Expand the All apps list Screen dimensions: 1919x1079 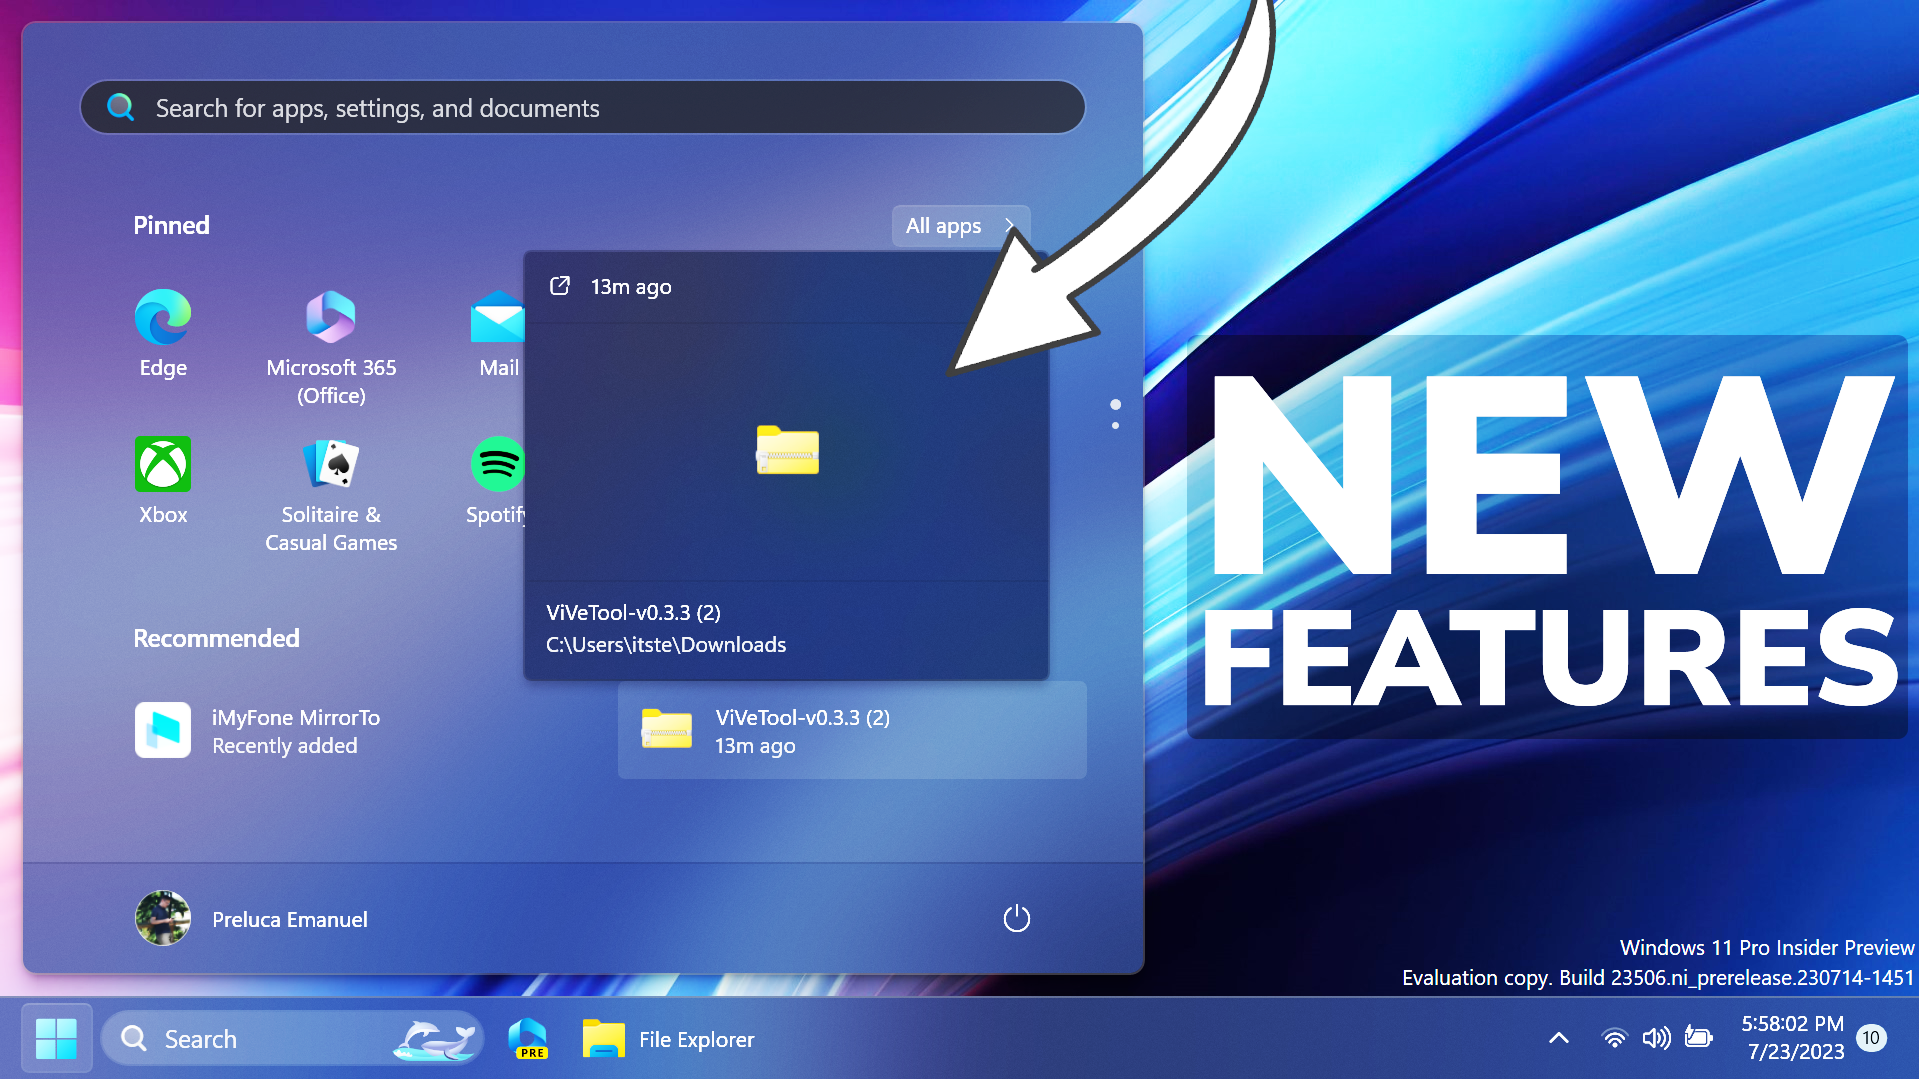957,226
